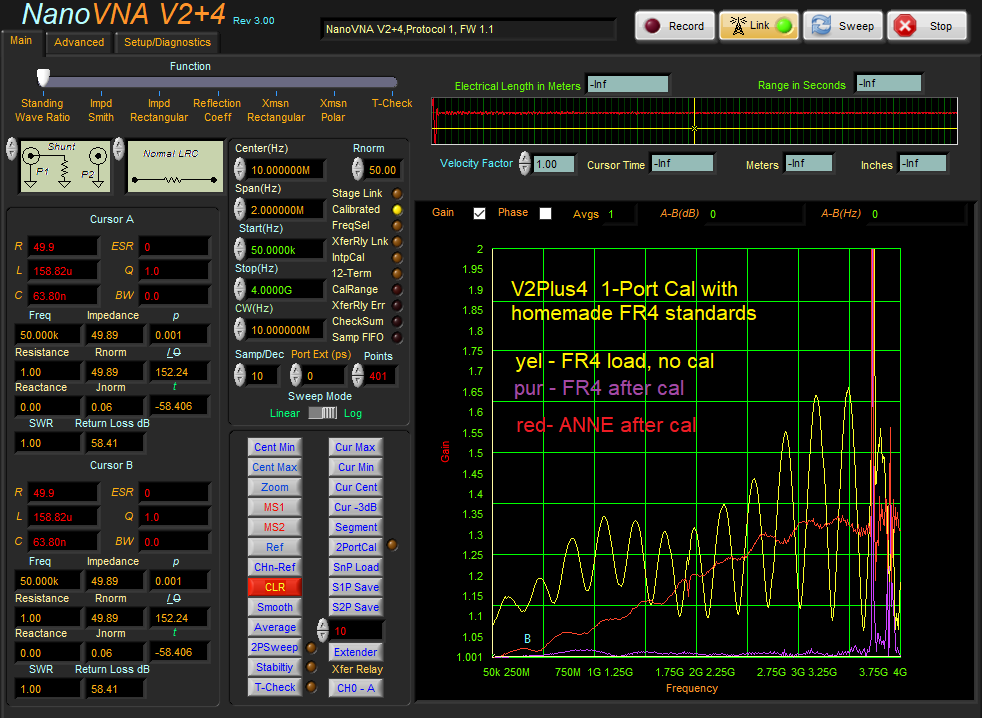Click the Avgs value field
Screen dimensions: 982x721
tap(621, 214)
